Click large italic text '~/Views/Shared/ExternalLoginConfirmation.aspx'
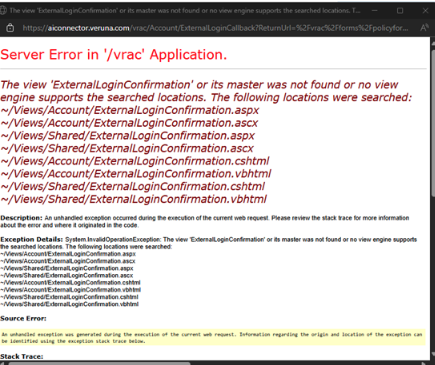 [x=127, y=136]
